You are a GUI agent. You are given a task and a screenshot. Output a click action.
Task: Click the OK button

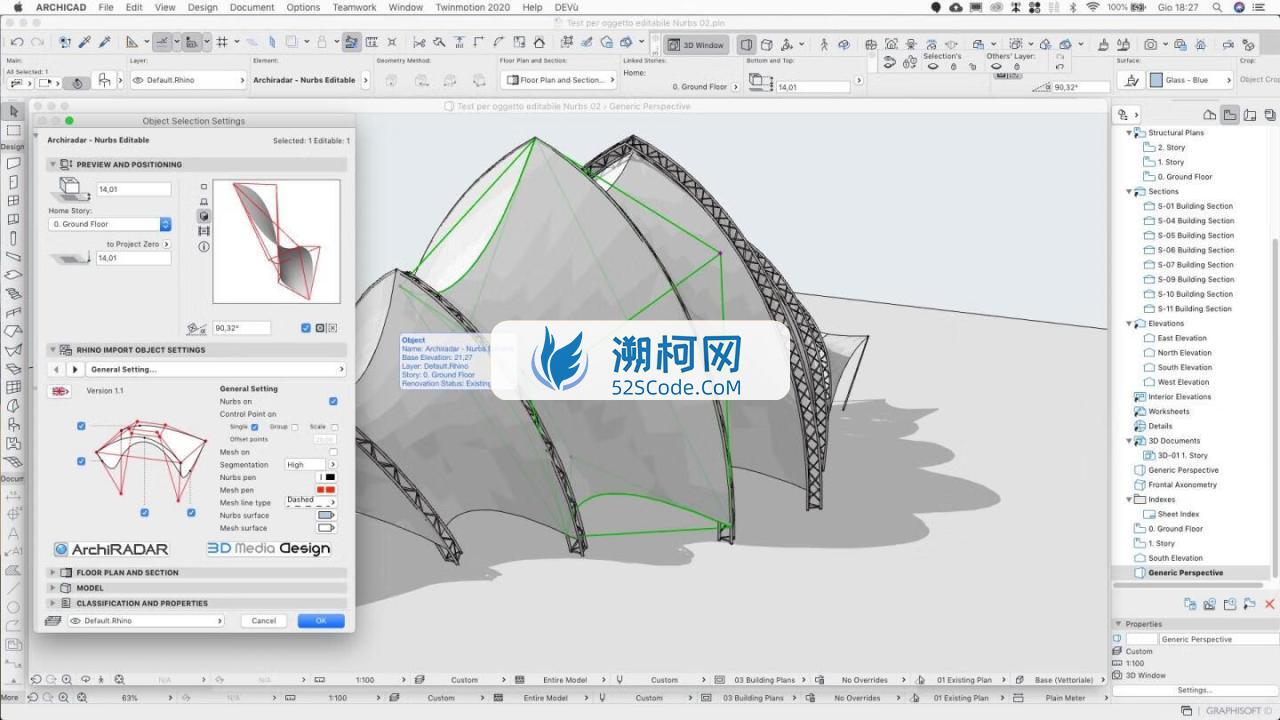(321, 621)
